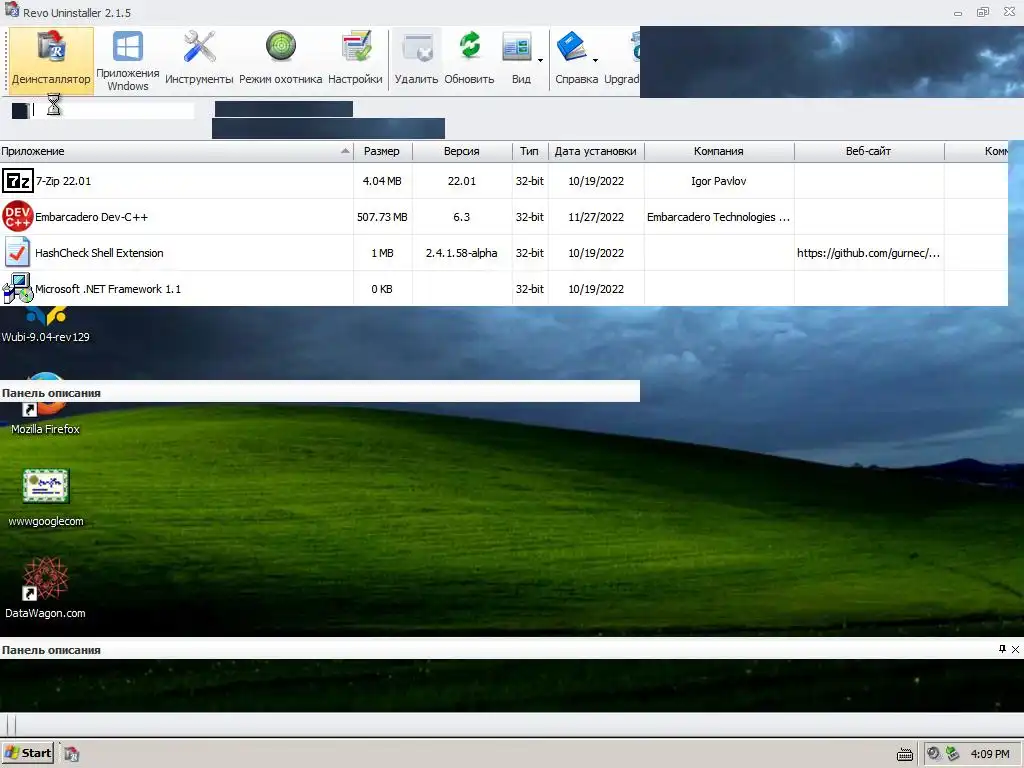Image resolution: width=1024 pixels, height=768 pixels.
Task: Click the taskbar clock 4:09 PM
Action: 990,754
